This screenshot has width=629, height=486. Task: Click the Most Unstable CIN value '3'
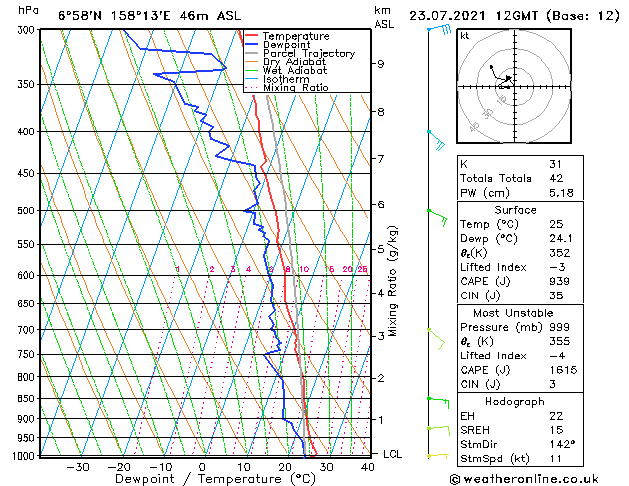coord(552,384)
